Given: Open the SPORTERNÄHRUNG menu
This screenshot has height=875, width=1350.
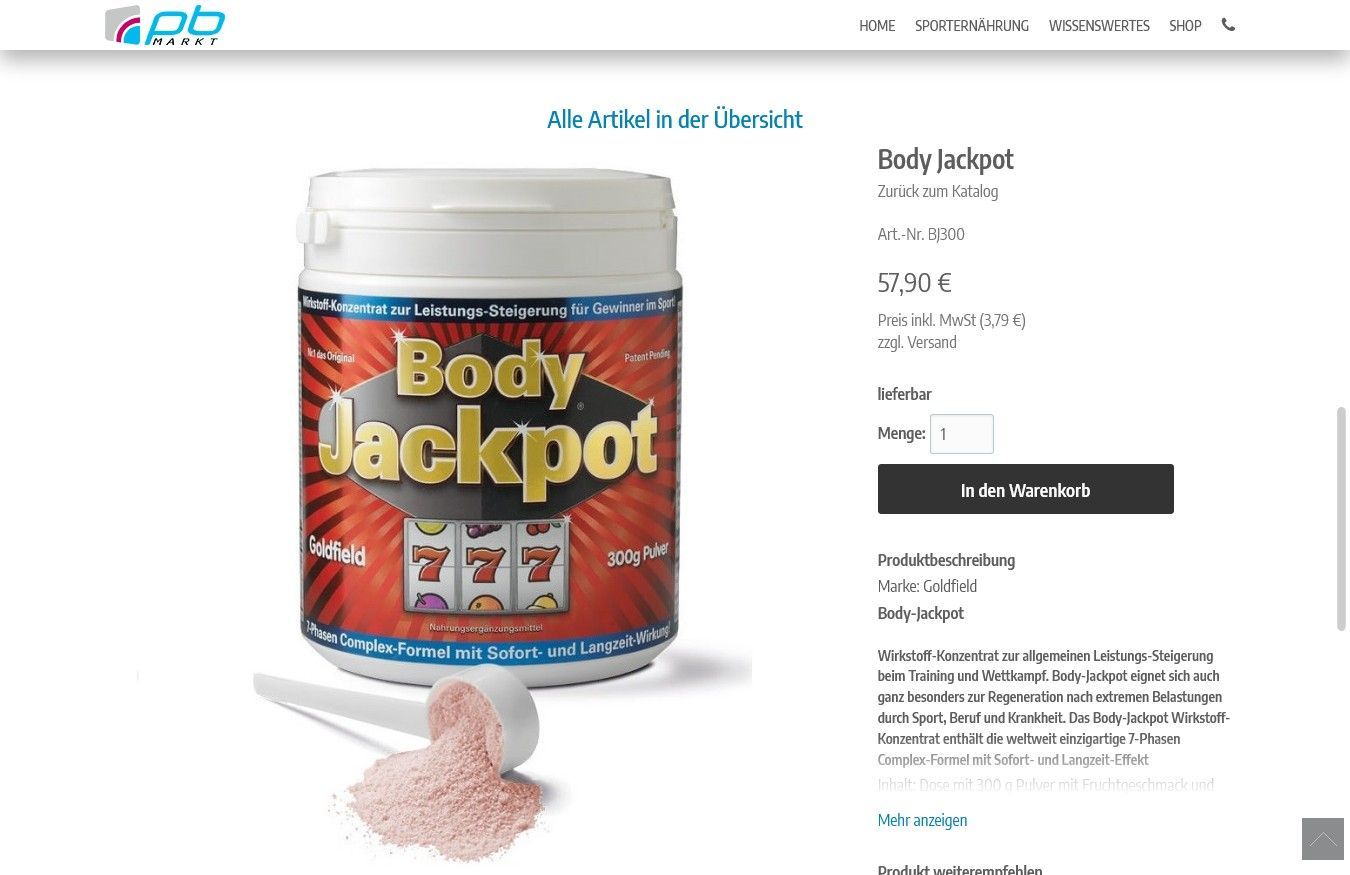Looking at the screenshot, I should pyautogui.click(x=971, y=26).
